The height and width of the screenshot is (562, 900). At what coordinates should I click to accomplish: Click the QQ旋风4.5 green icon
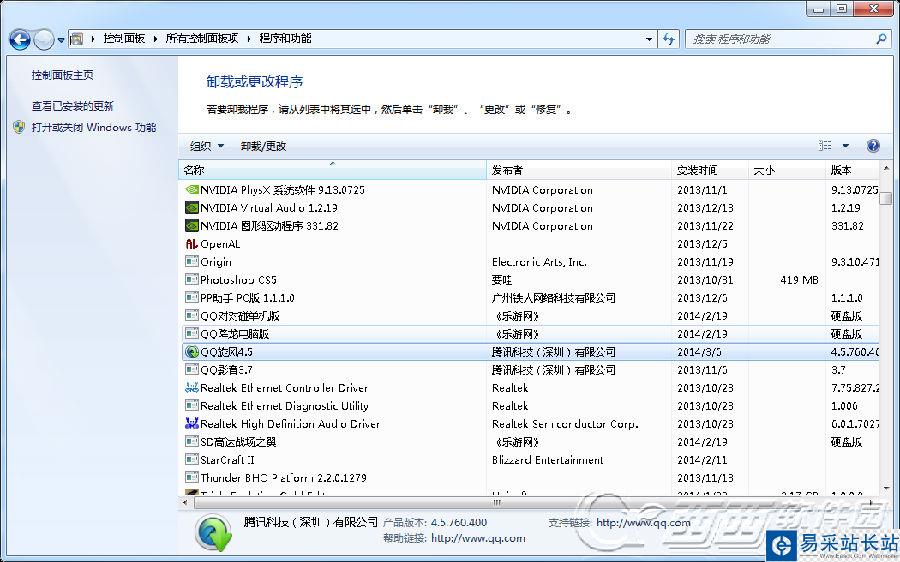pyautogui.click(x=192, y=351)
